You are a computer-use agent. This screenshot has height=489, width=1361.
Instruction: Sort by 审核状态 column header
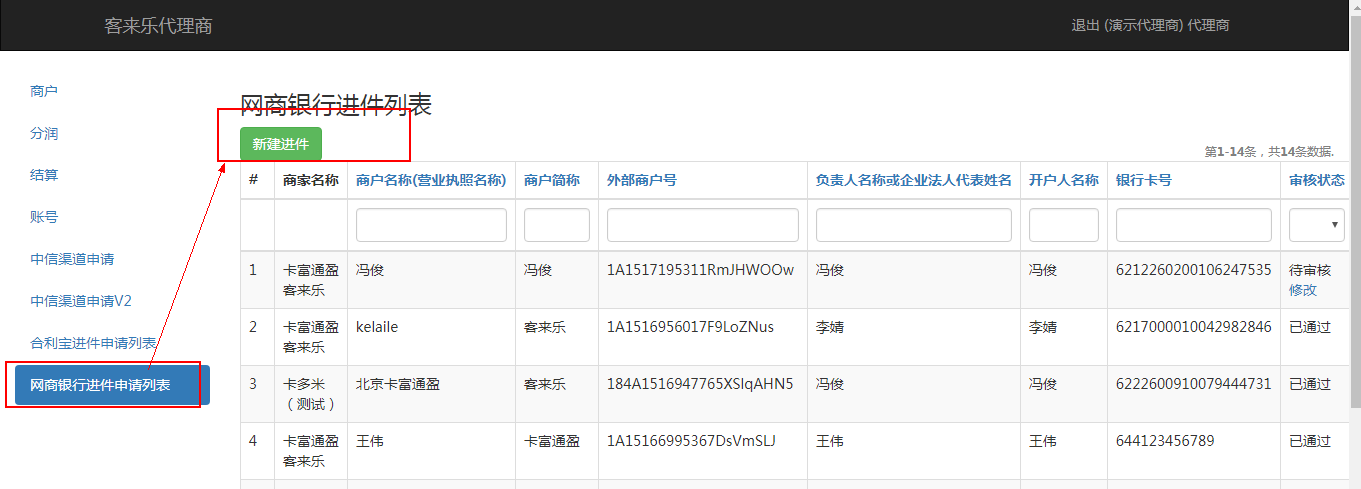point(1317,181)
